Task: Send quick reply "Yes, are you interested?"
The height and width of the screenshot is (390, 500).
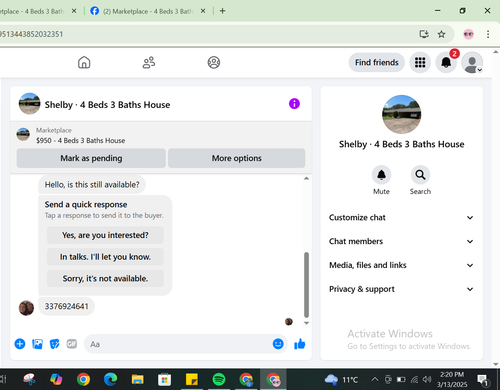Action: click(x=105, y=235)
